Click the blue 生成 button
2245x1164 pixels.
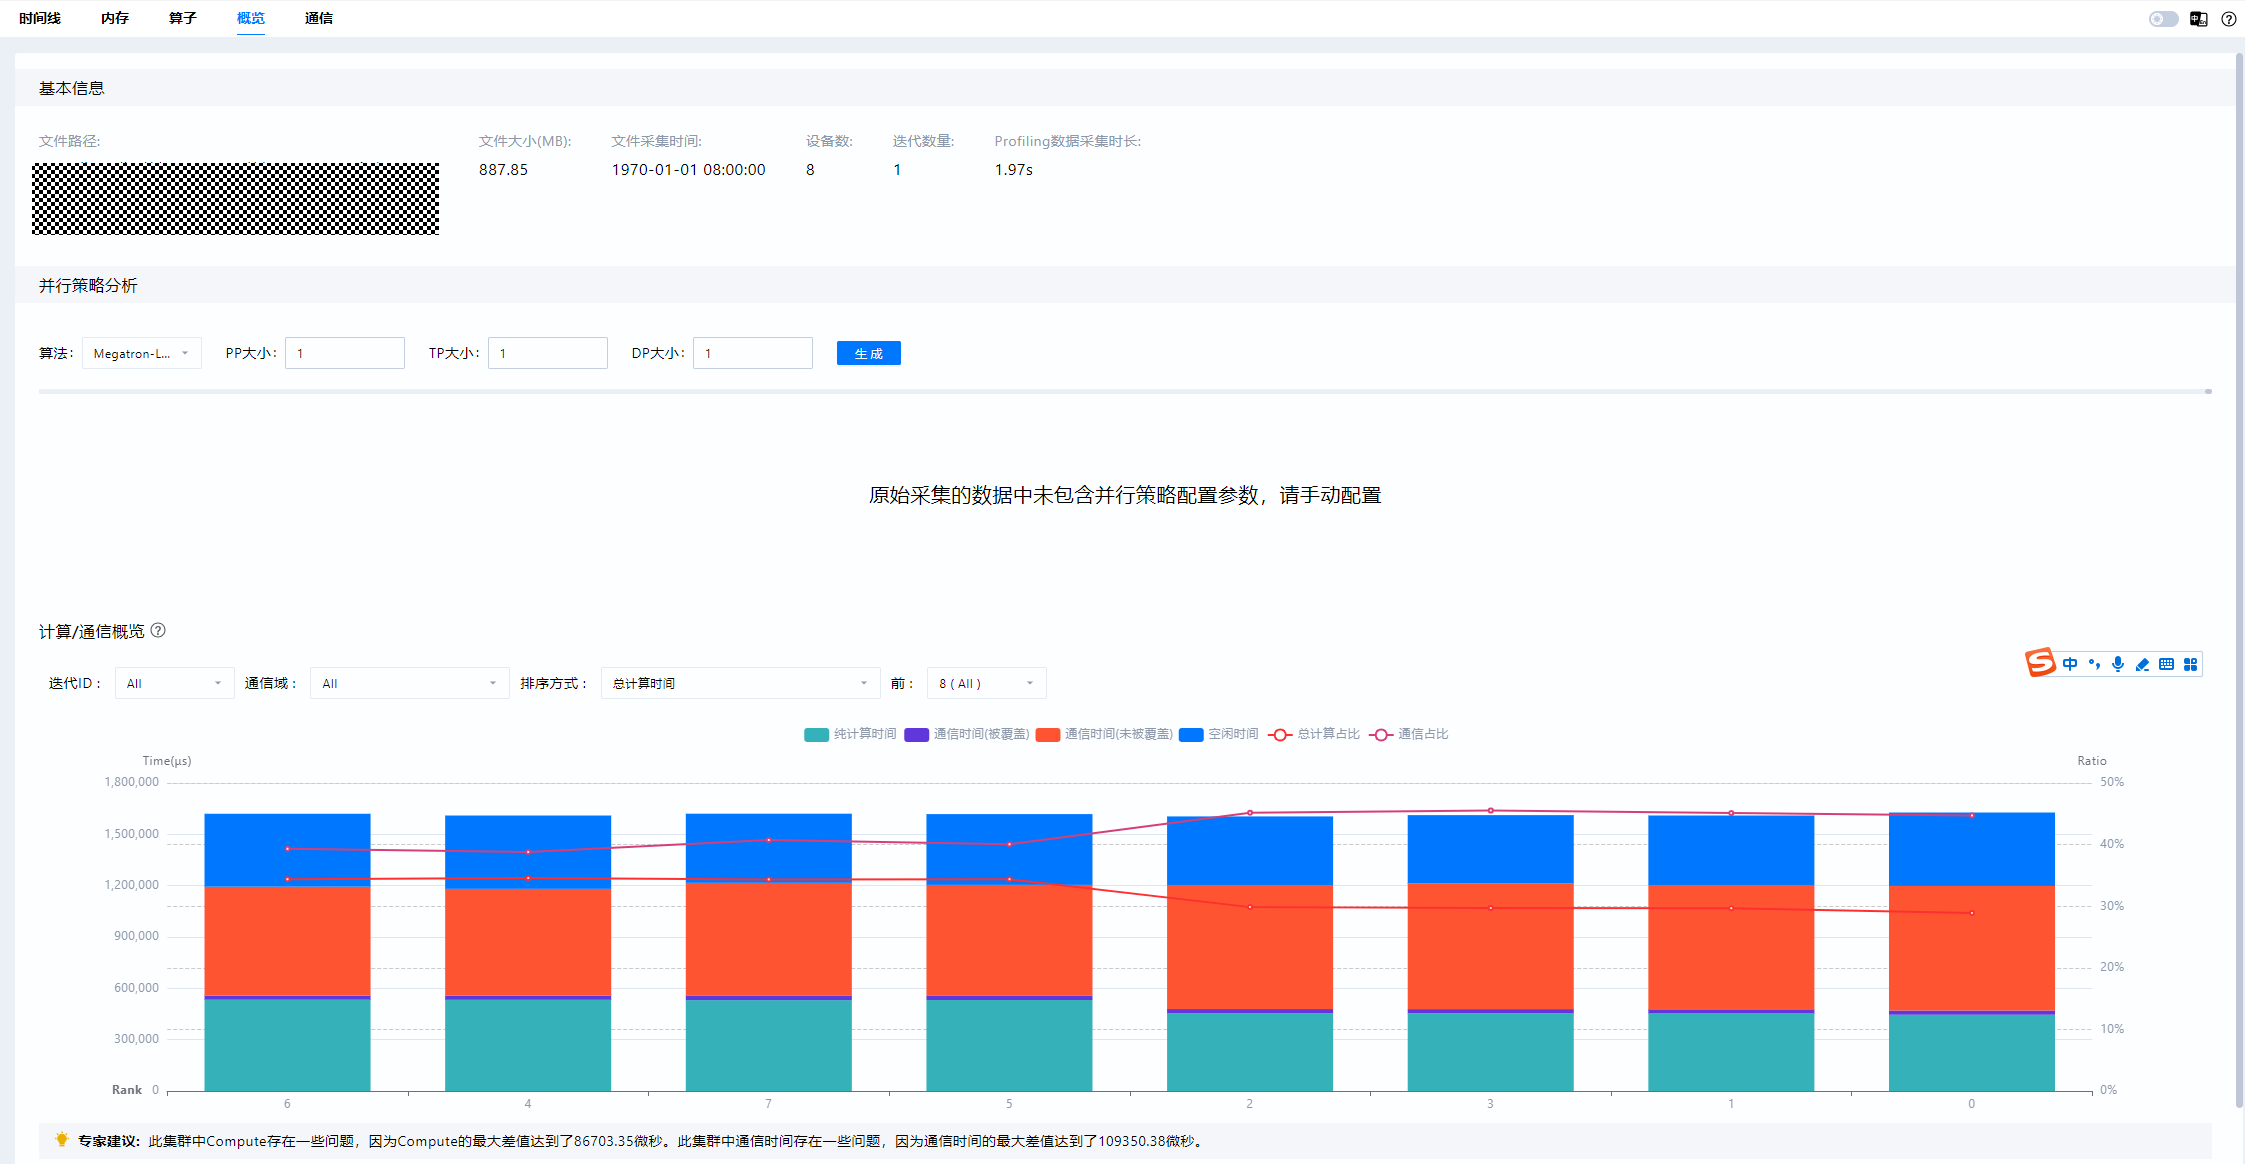(868, 353)
